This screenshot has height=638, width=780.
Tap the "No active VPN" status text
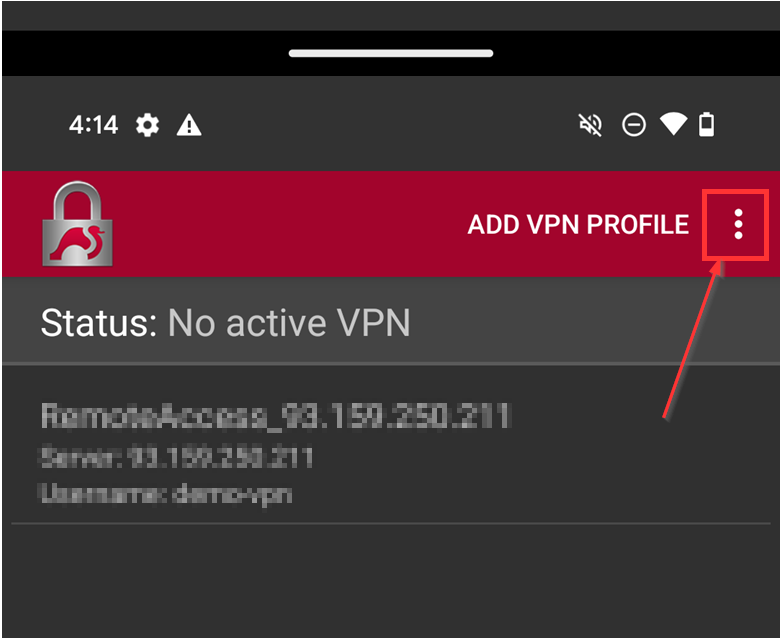(289, 323)
